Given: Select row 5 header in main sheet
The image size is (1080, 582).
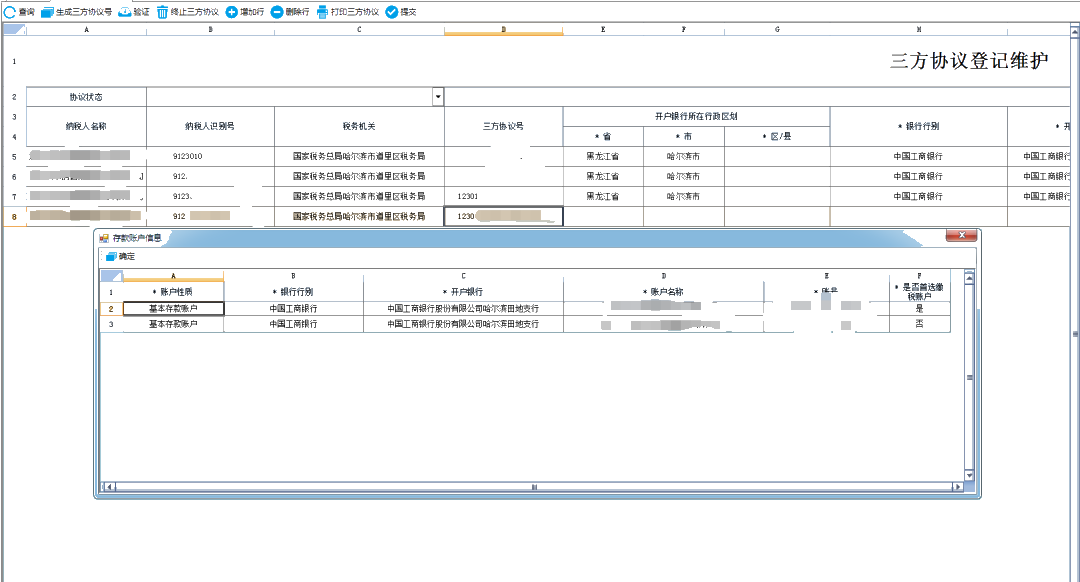Looking at the screenshot, I should (14, 156).
